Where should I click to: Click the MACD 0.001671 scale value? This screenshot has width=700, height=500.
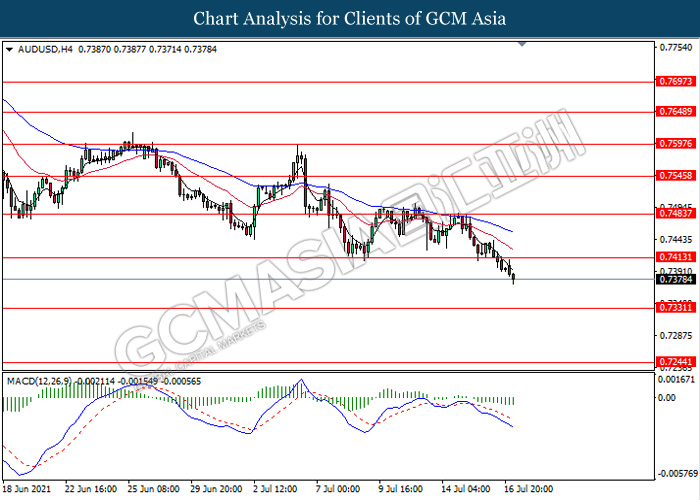675,380
